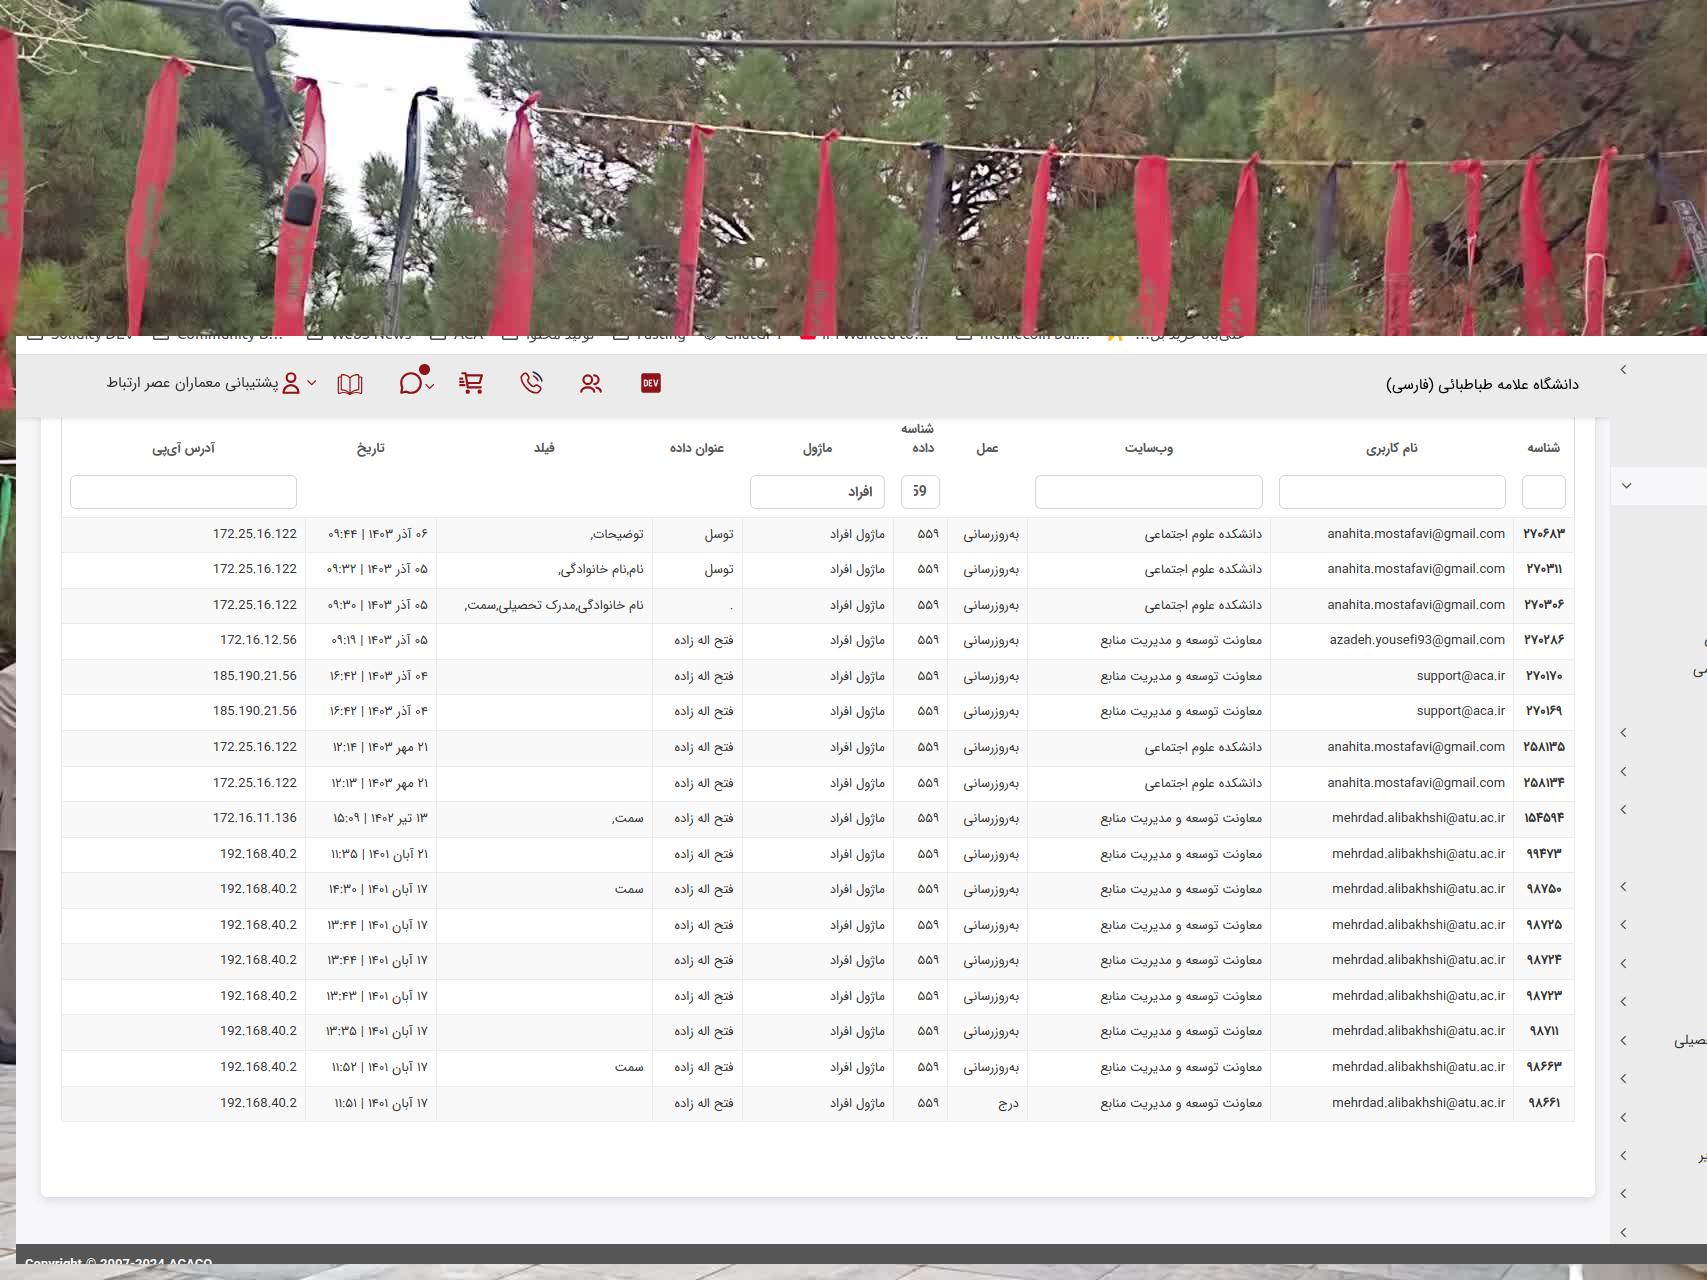Sort by the نام کاربری column header
Viewport: 1707px width, 1280px height.
pos(1392,448)
